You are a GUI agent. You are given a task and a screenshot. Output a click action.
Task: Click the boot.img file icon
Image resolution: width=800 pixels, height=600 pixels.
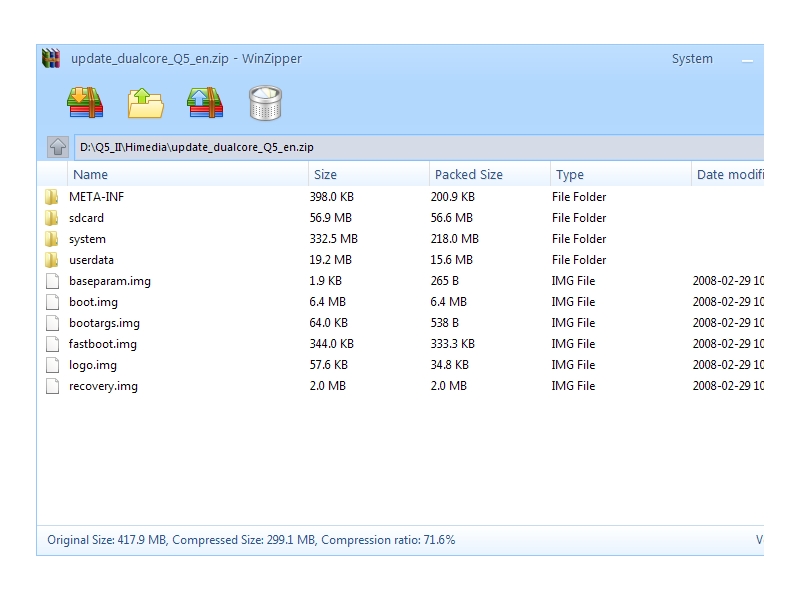tap(52, 302)
